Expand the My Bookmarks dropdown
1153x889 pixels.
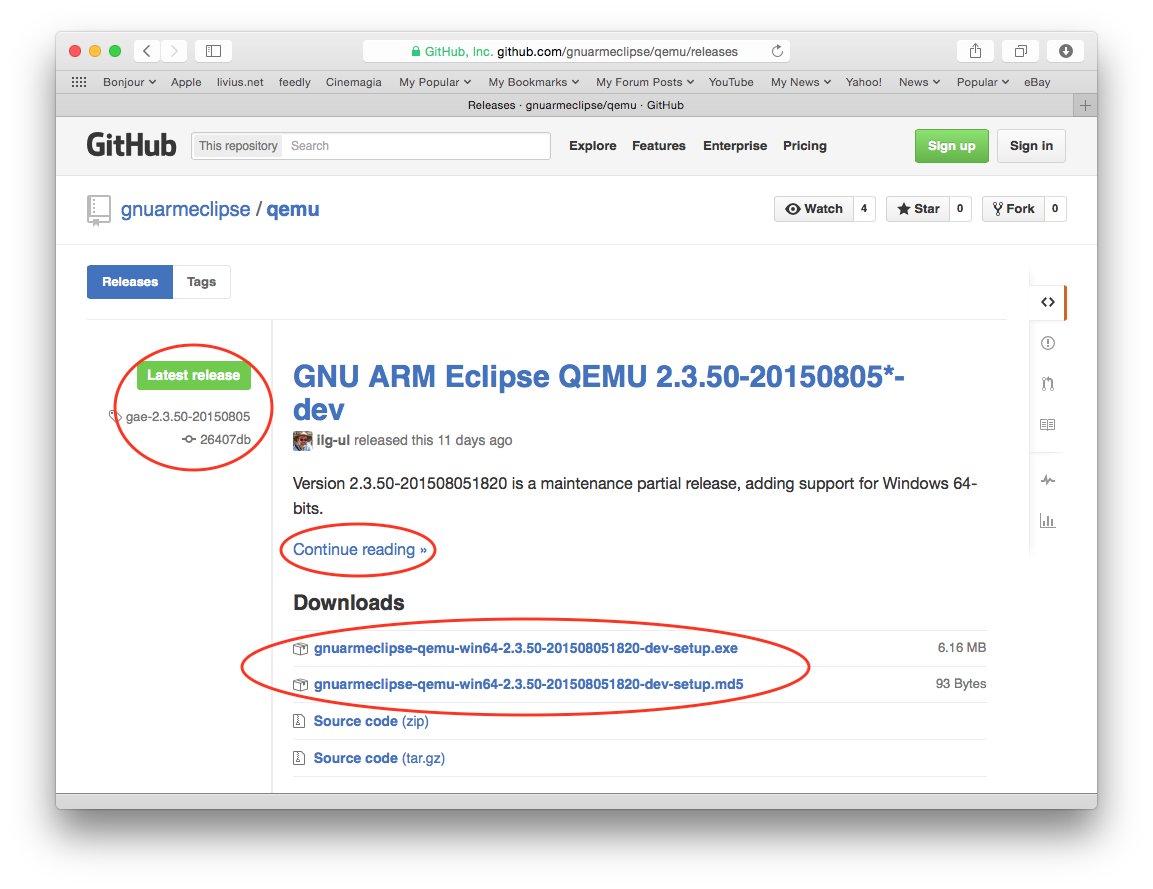point(534,82)
